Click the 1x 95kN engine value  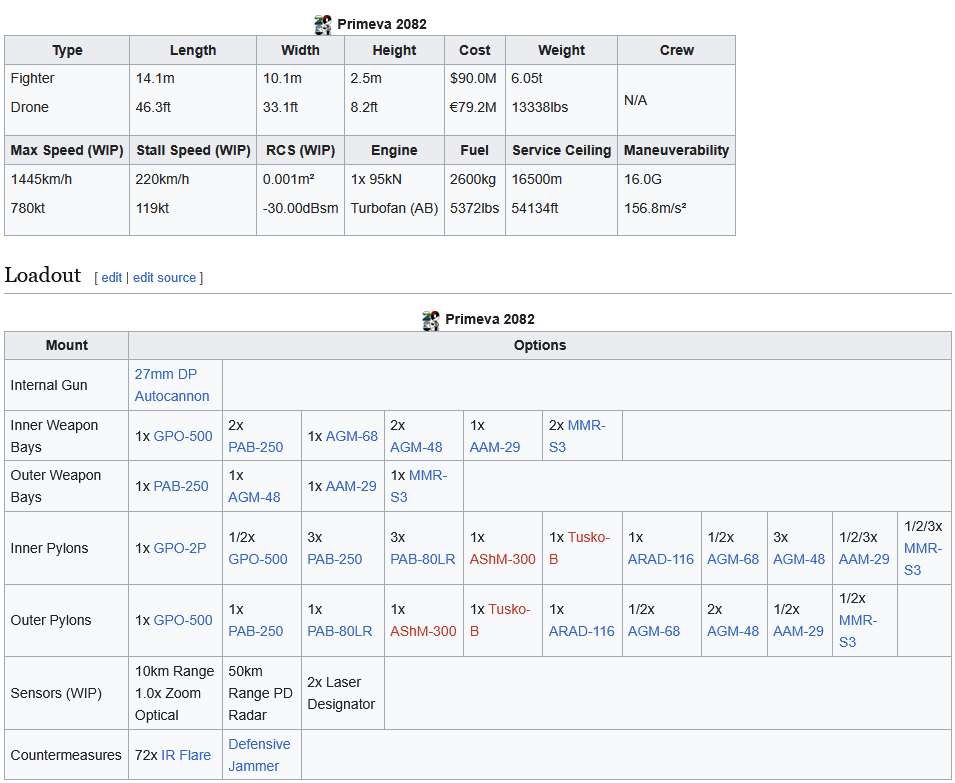coord(376,180)
